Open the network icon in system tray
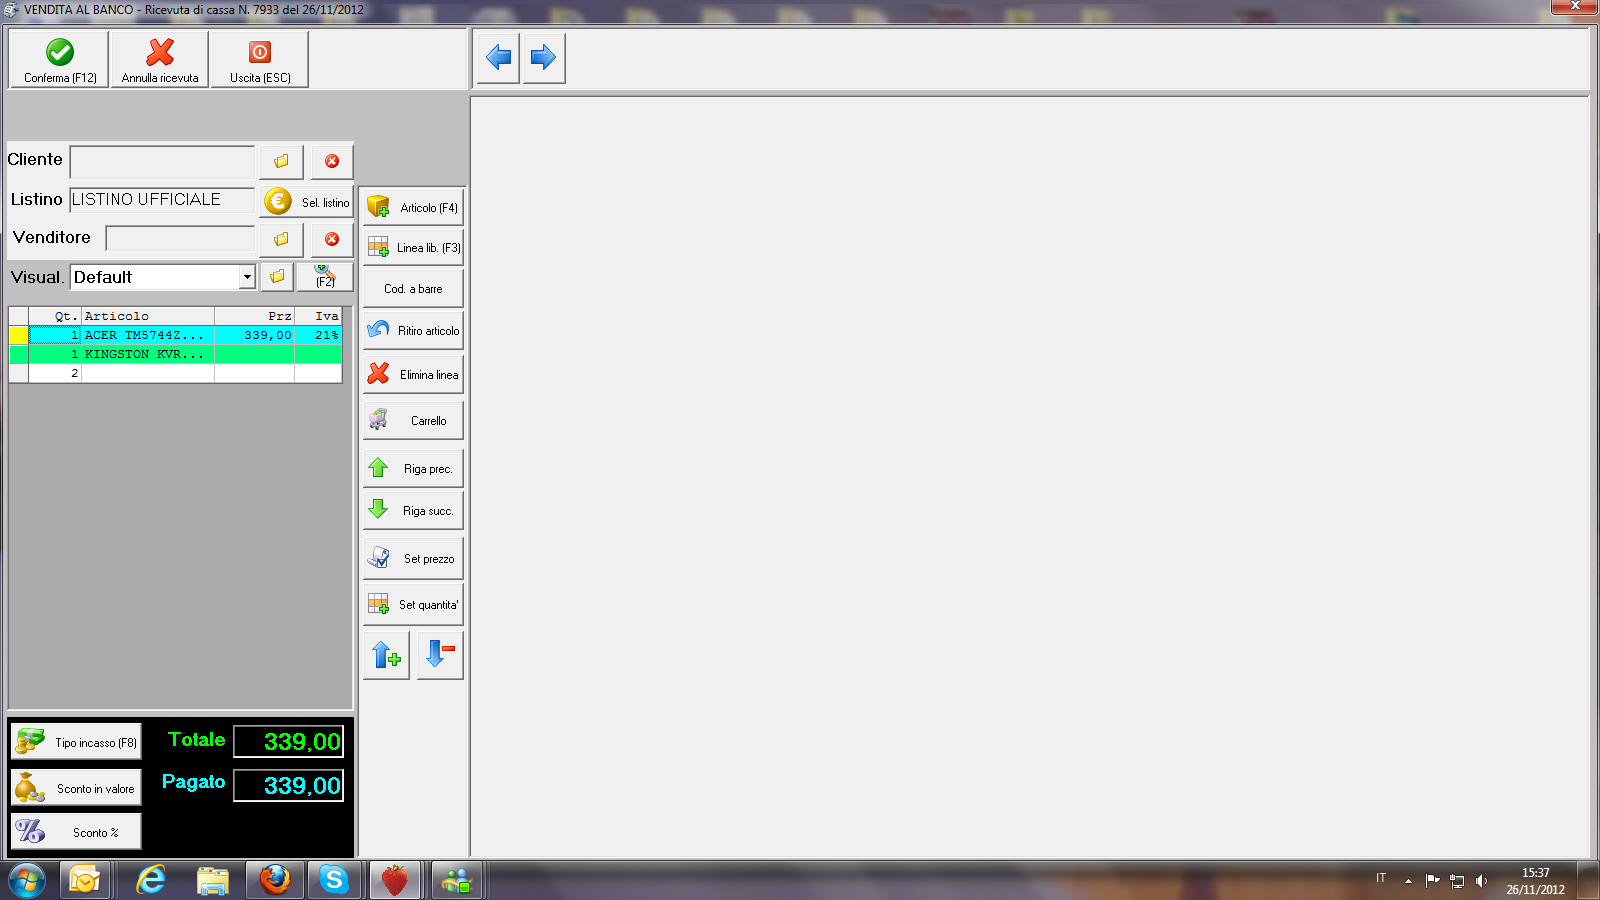This screenshot has height=900, width=1600. click(x=1457, y=881)
